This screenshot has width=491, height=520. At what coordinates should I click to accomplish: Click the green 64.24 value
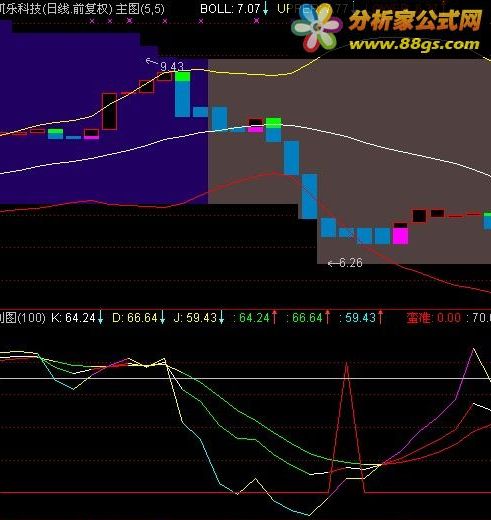[254, 318]
